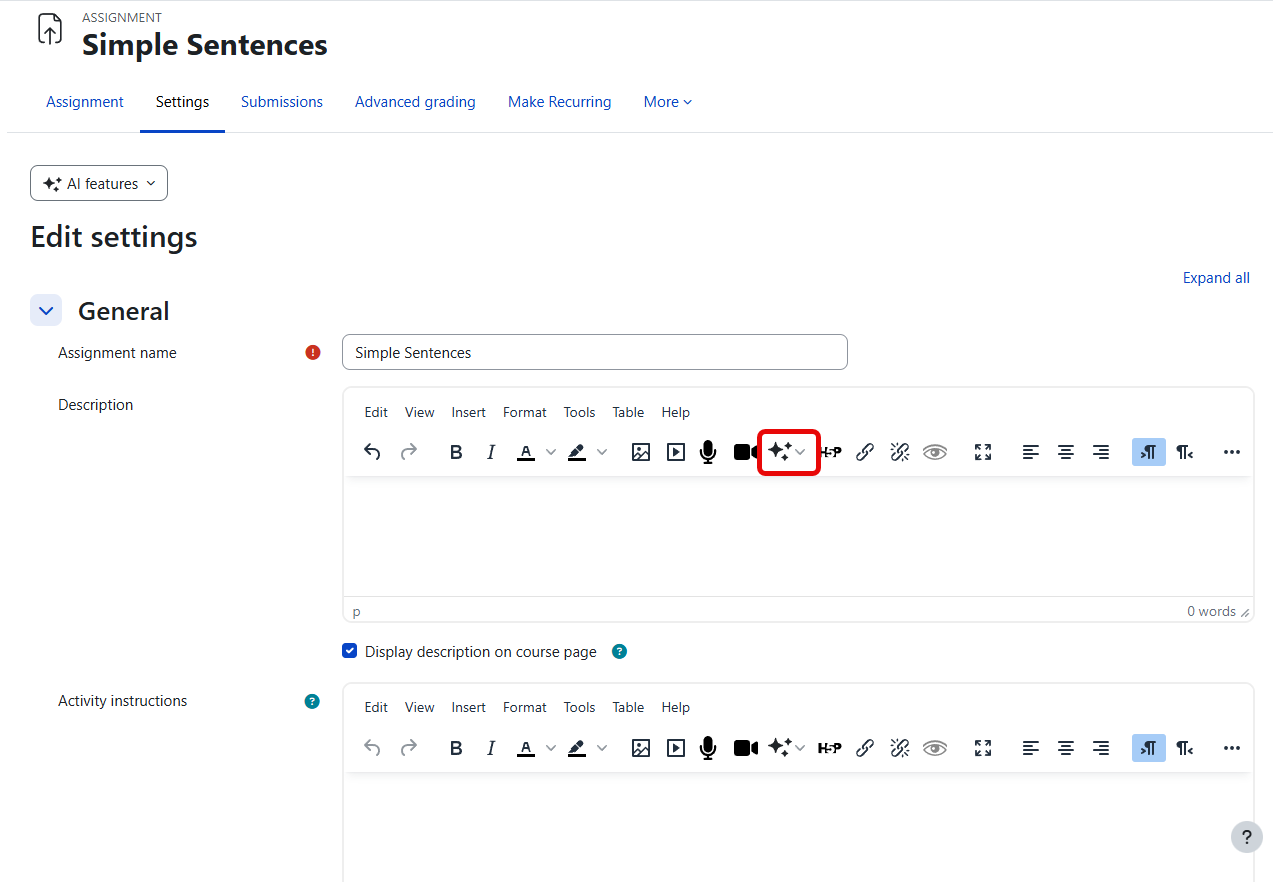
Task: Click multimedia icon in Activity instructions toolbar
Action: click(676, 748)
